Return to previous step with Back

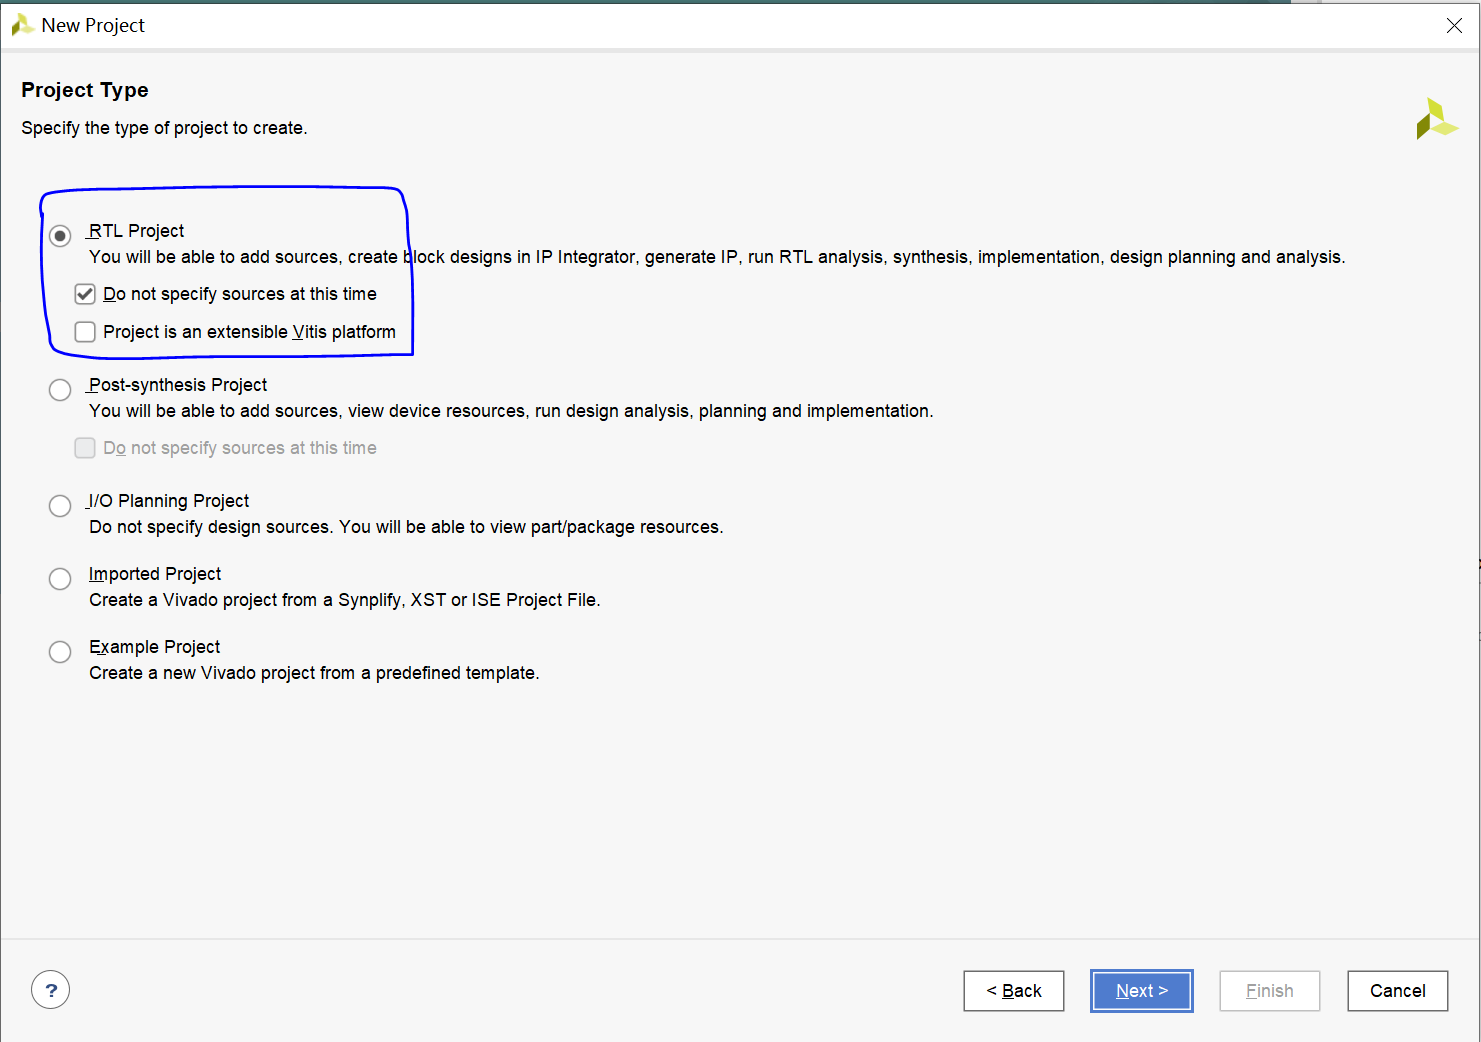[1014, 991]
